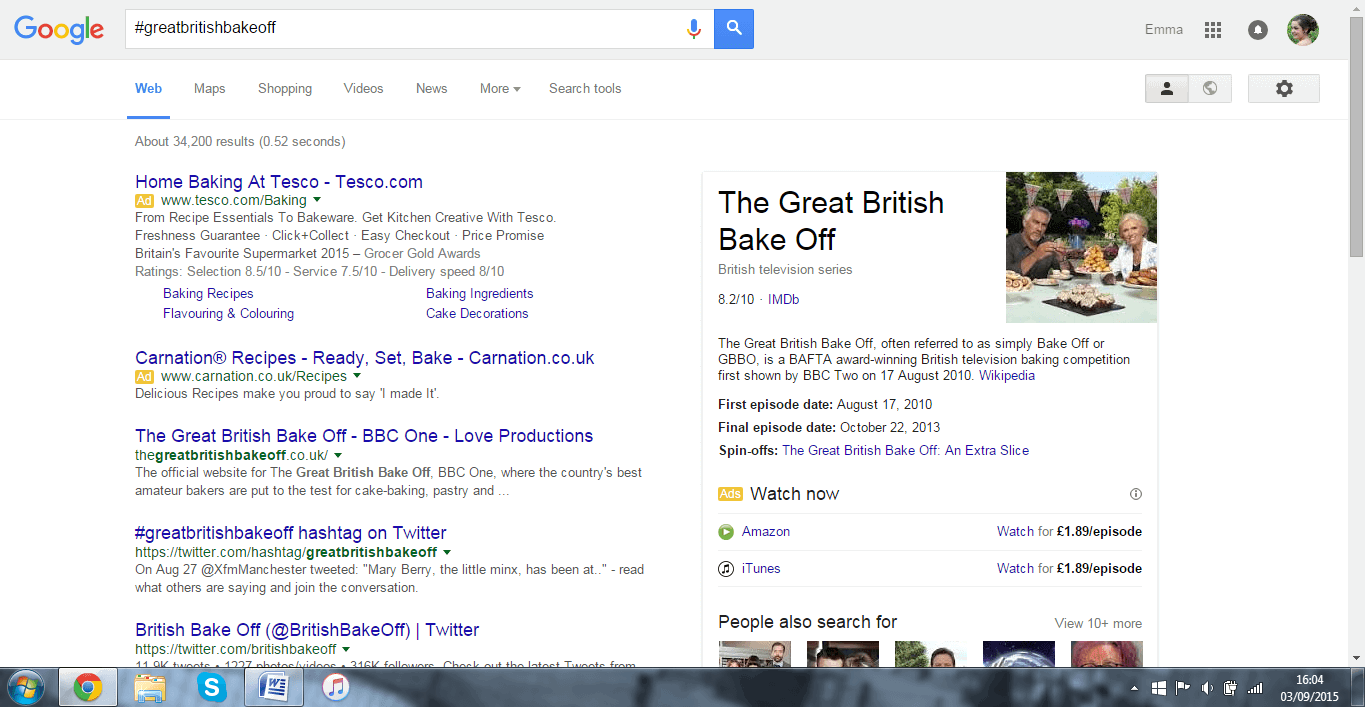Click the 8.2/10 IMDb rating text
This screenshot has height=707, width=1365.
758,300
